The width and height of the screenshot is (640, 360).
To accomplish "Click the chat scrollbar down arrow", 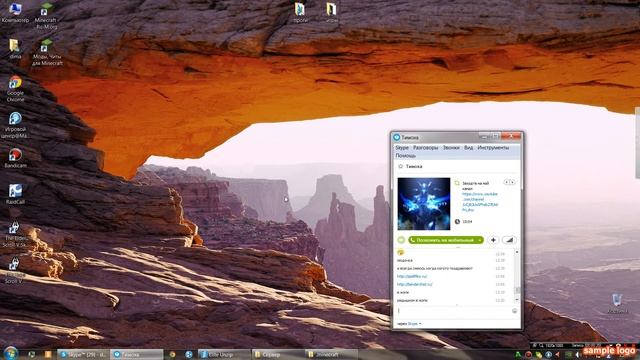I will point(517,300).
